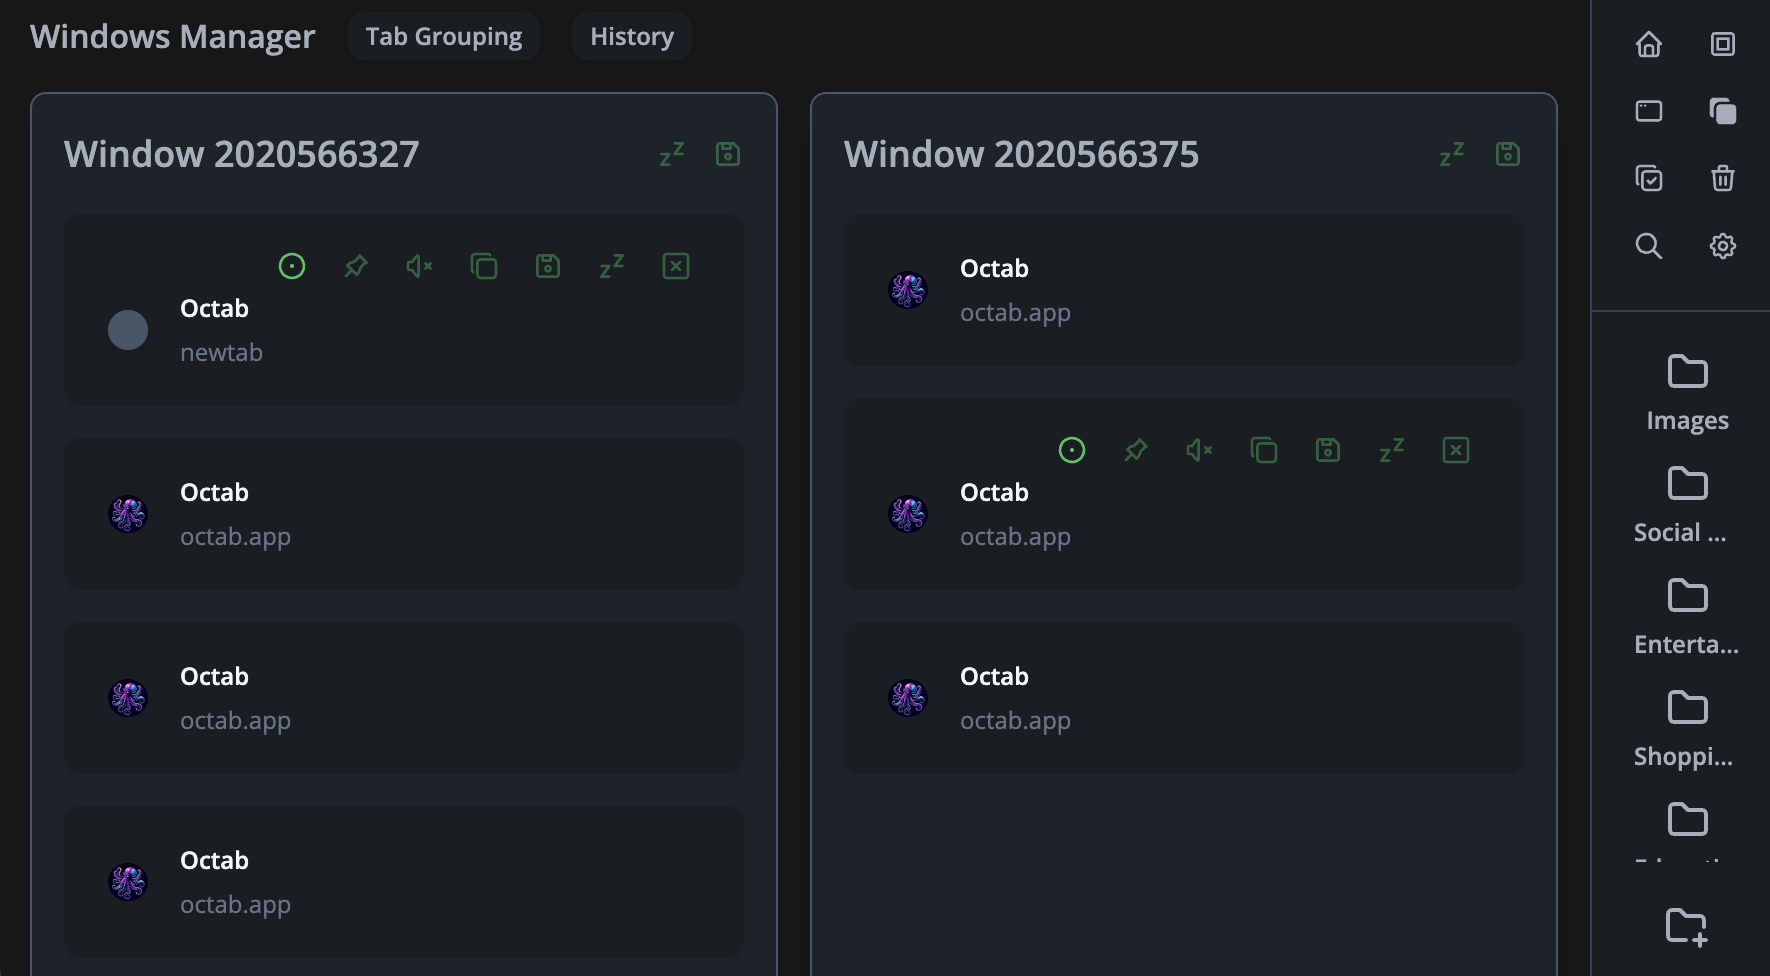
Task: Click the search magnifier icon in sidebar
Action: pyautogui.click(x=1648, y=246)
